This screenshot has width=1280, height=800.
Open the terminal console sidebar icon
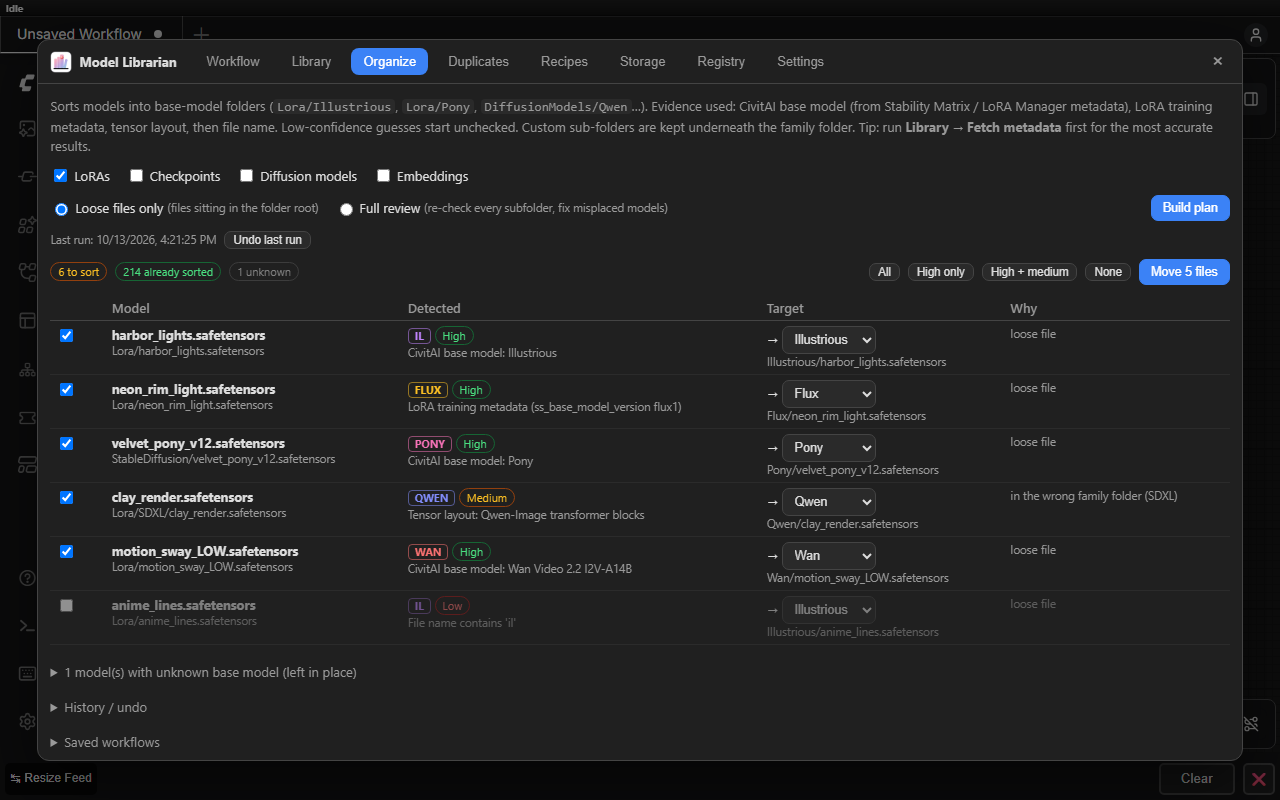pyautogui.click(x=28, y=626)
